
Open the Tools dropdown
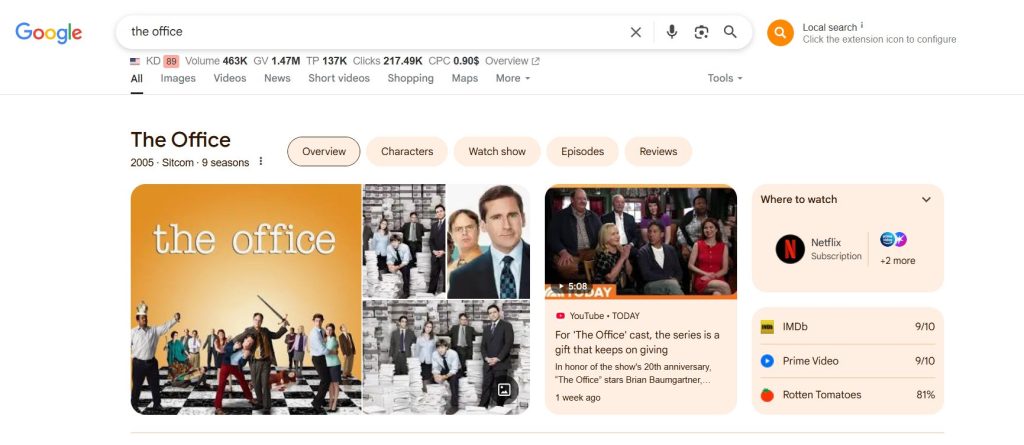coord(725,78)
